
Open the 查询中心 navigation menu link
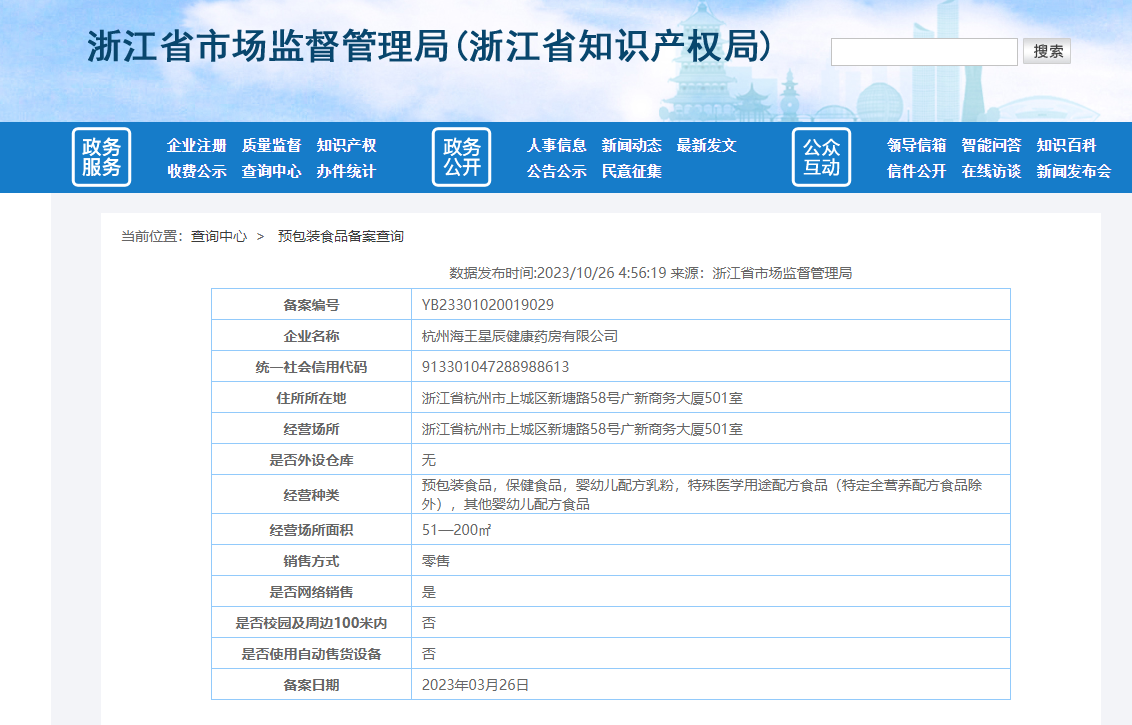tap(271, 171)
